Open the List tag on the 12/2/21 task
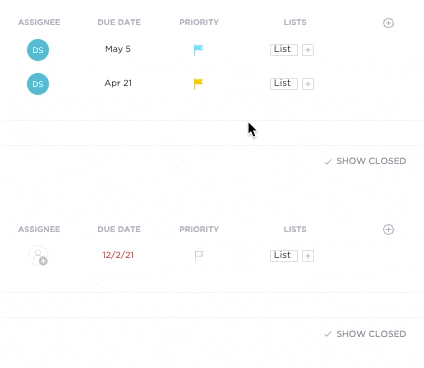Viewport: 424px width, 368px height. 284,256
